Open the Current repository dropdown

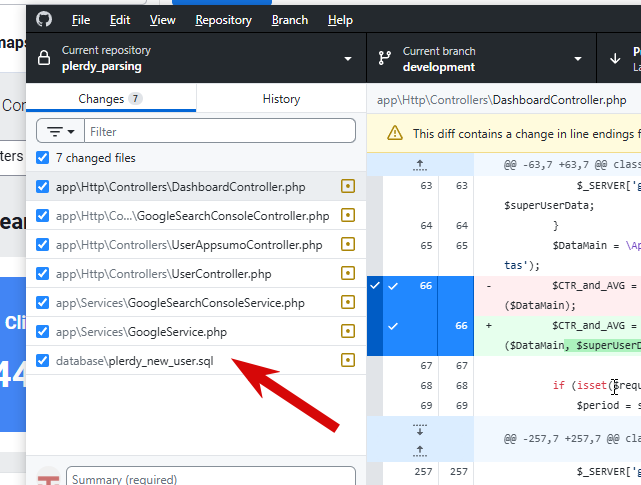(x=196, y=58)
